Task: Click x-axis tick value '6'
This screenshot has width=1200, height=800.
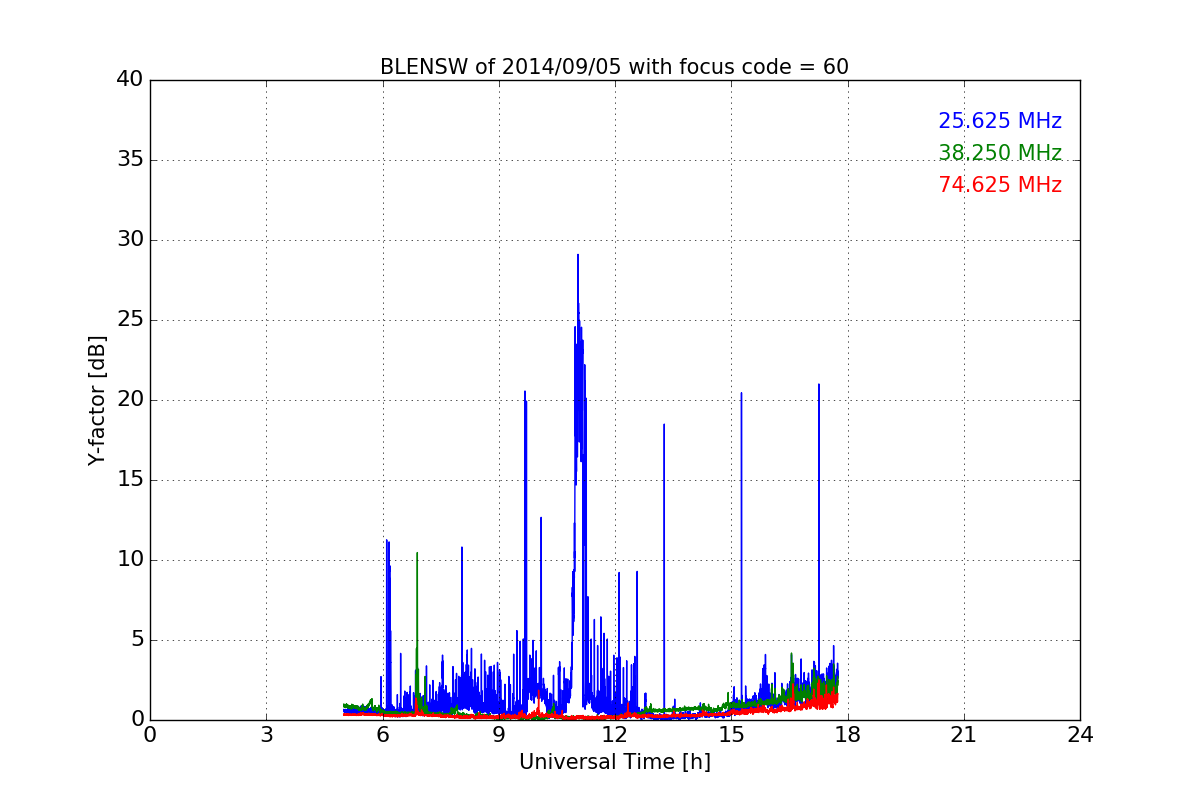Action: pyautogui.click(x=382, y=735)
